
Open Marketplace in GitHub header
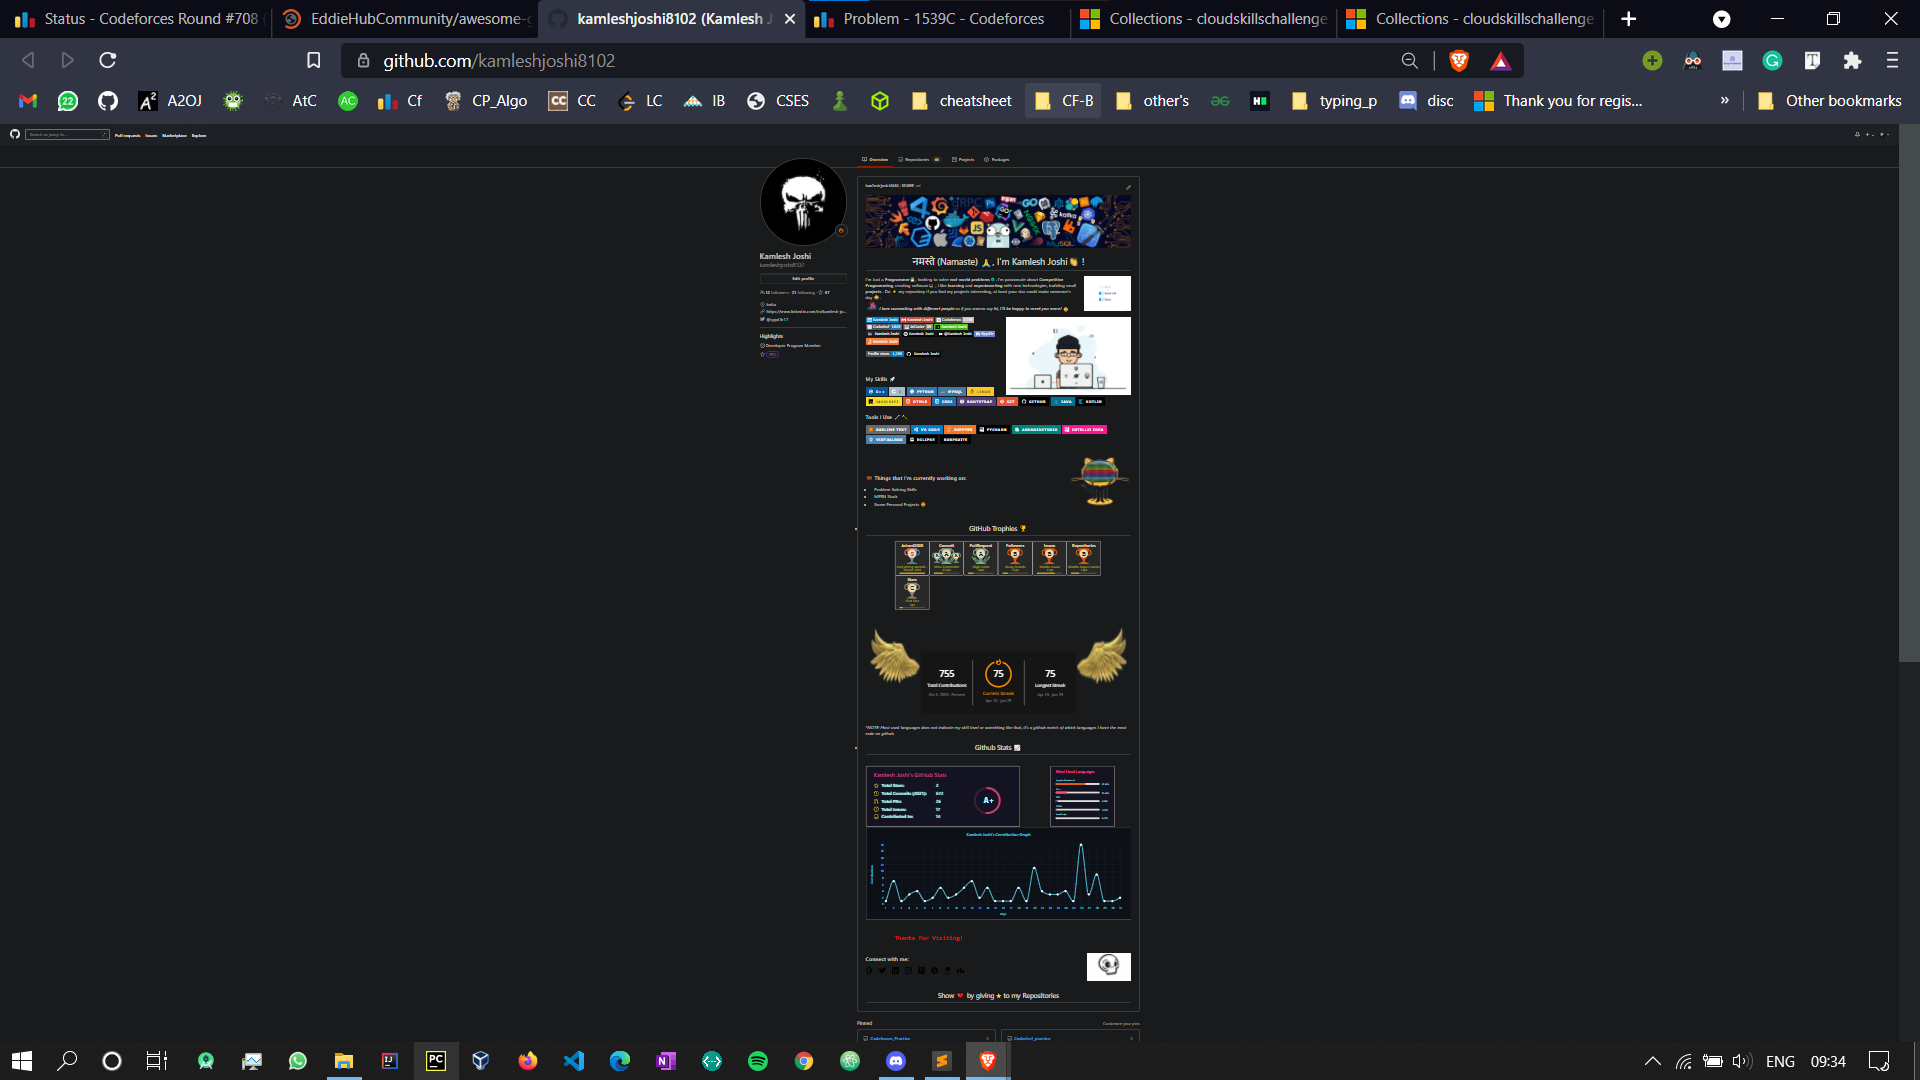(174, 135)
